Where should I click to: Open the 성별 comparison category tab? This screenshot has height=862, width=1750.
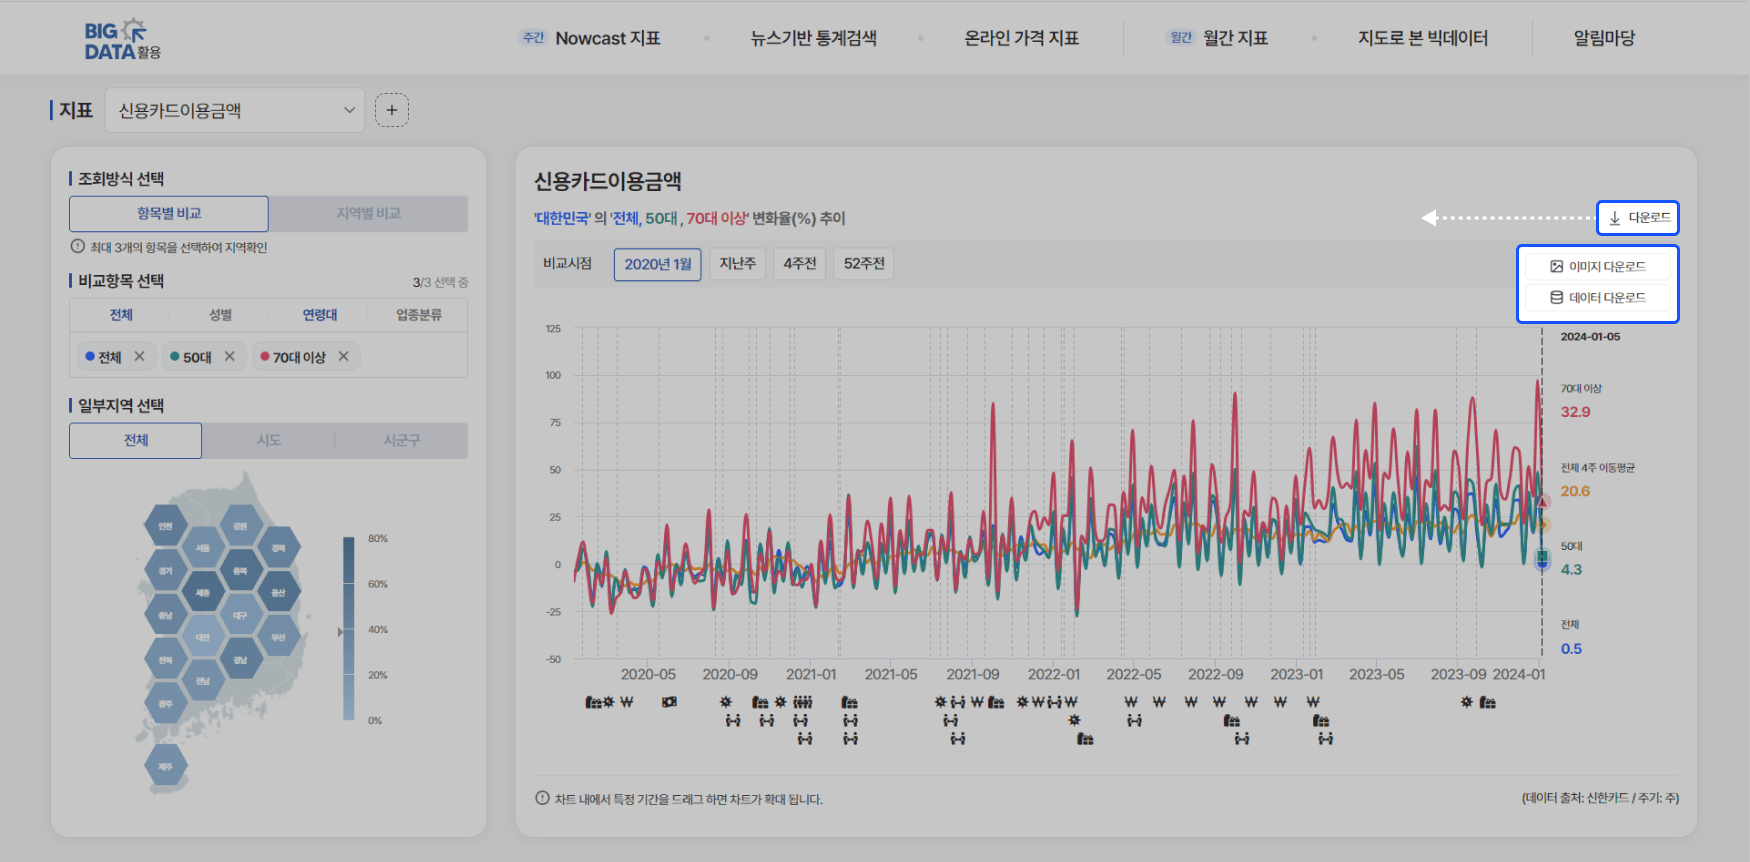tap(220, 315)
